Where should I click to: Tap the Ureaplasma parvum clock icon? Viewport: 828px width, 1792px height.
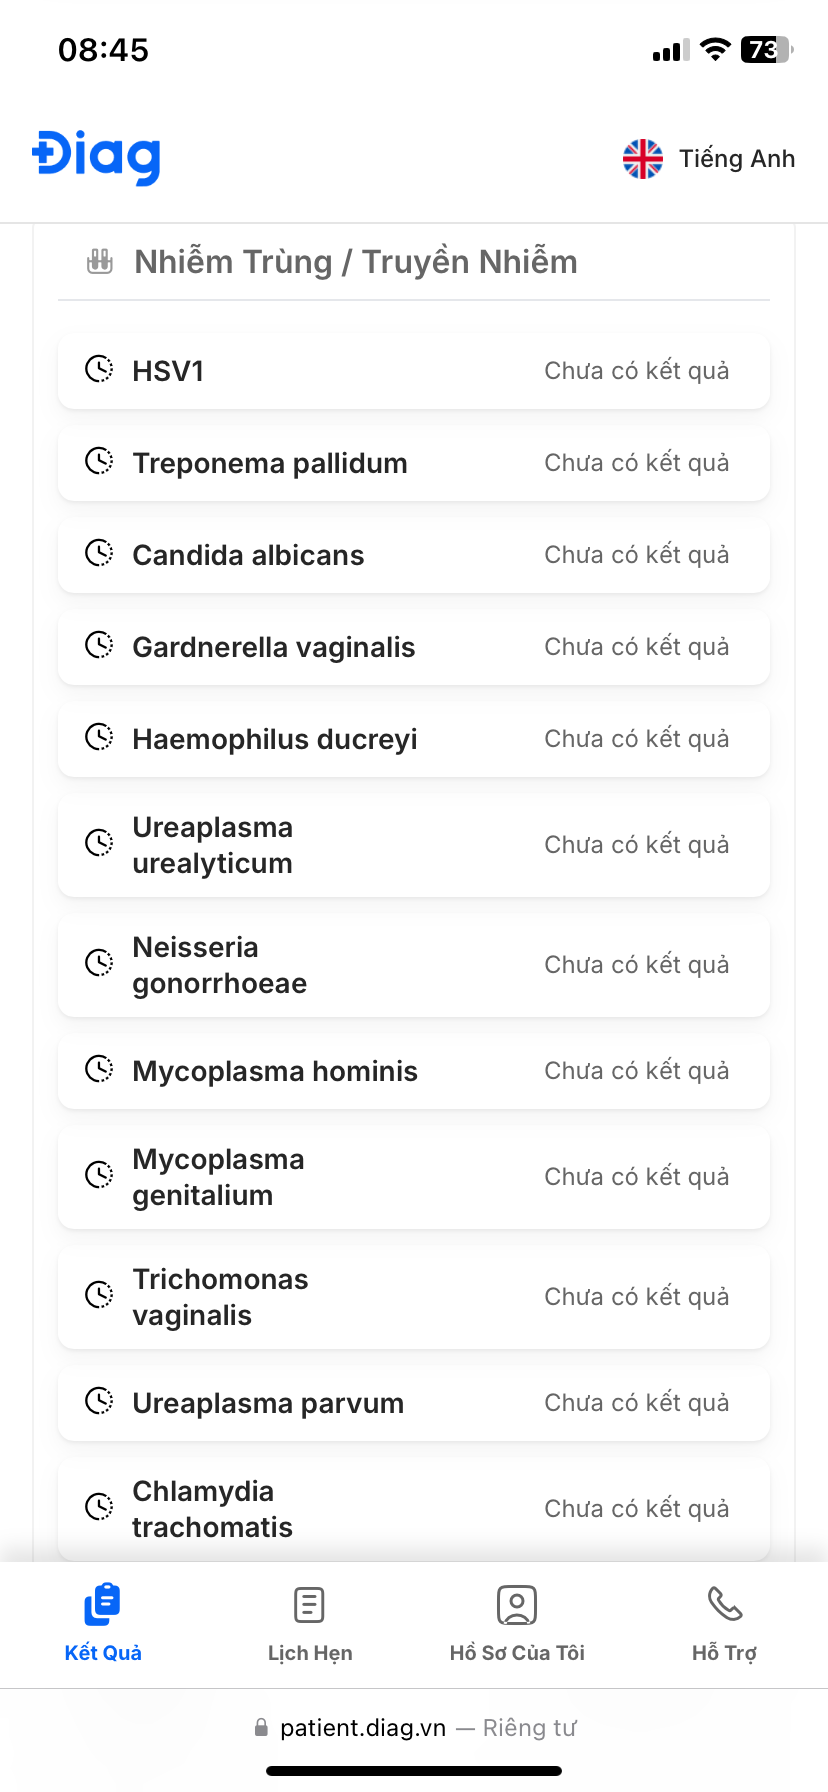point(99,1402)
